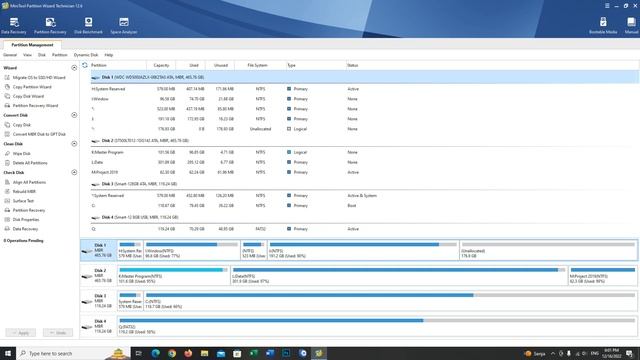Choose Wipe Disk in the sidebar
This screenshot has height=360, width=640.
click(x=18, y=153)
